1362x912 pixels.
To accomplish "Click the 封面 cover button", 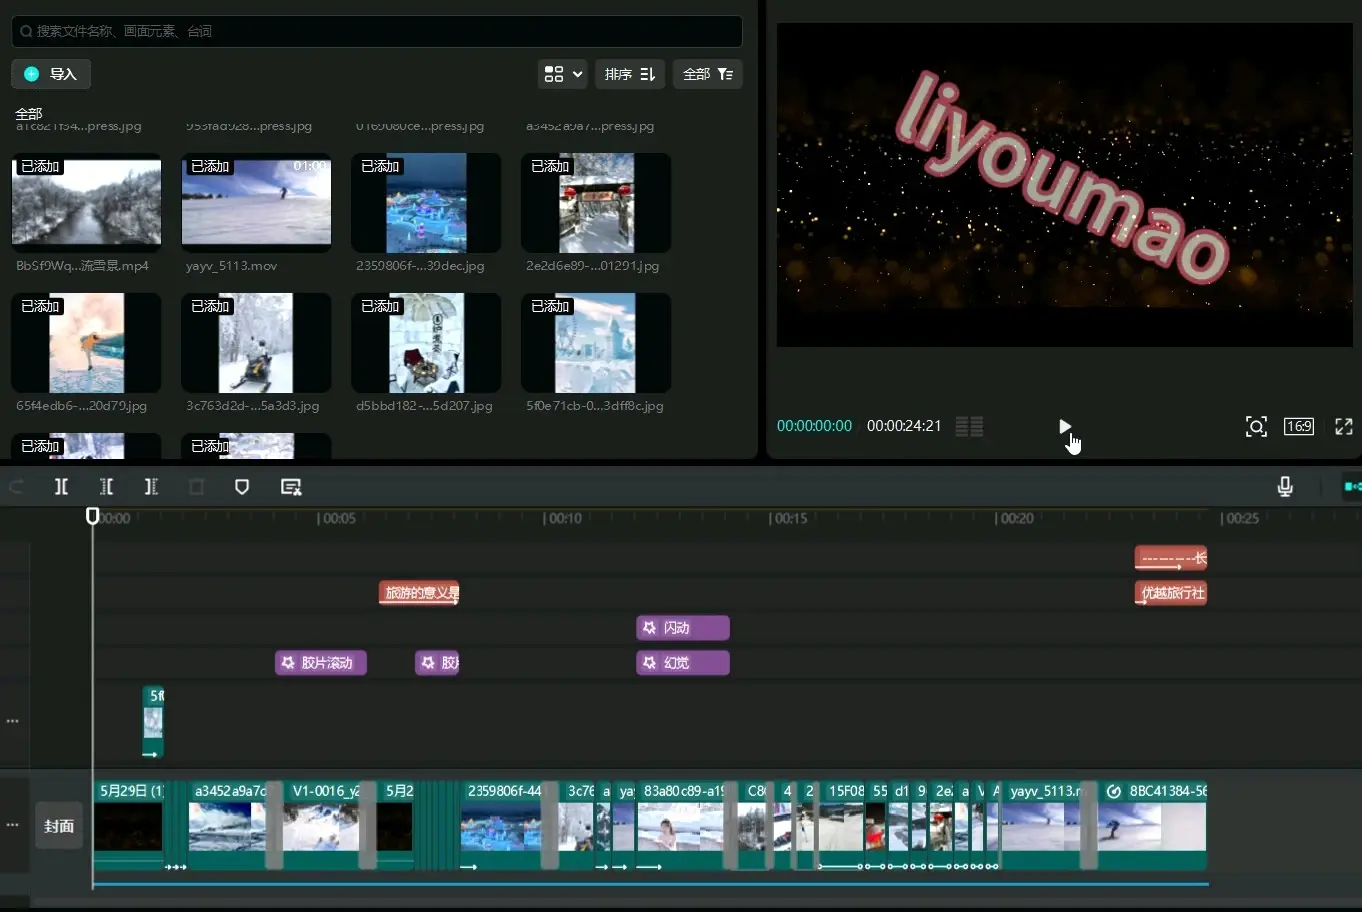I will 59,826.
